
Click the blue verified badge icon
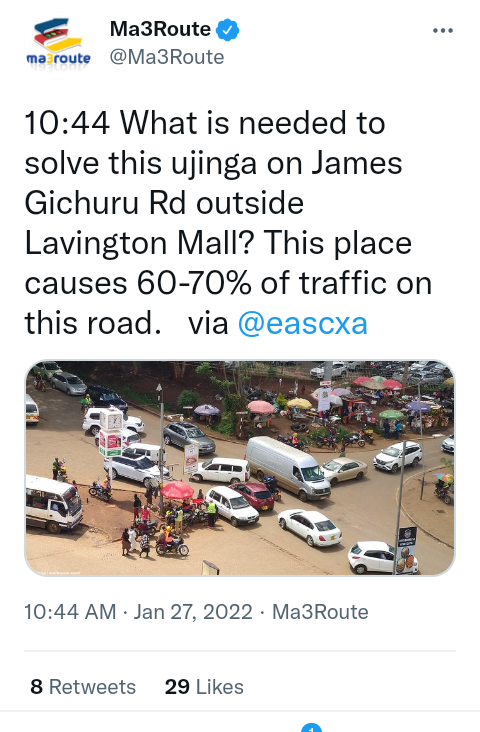227,30
